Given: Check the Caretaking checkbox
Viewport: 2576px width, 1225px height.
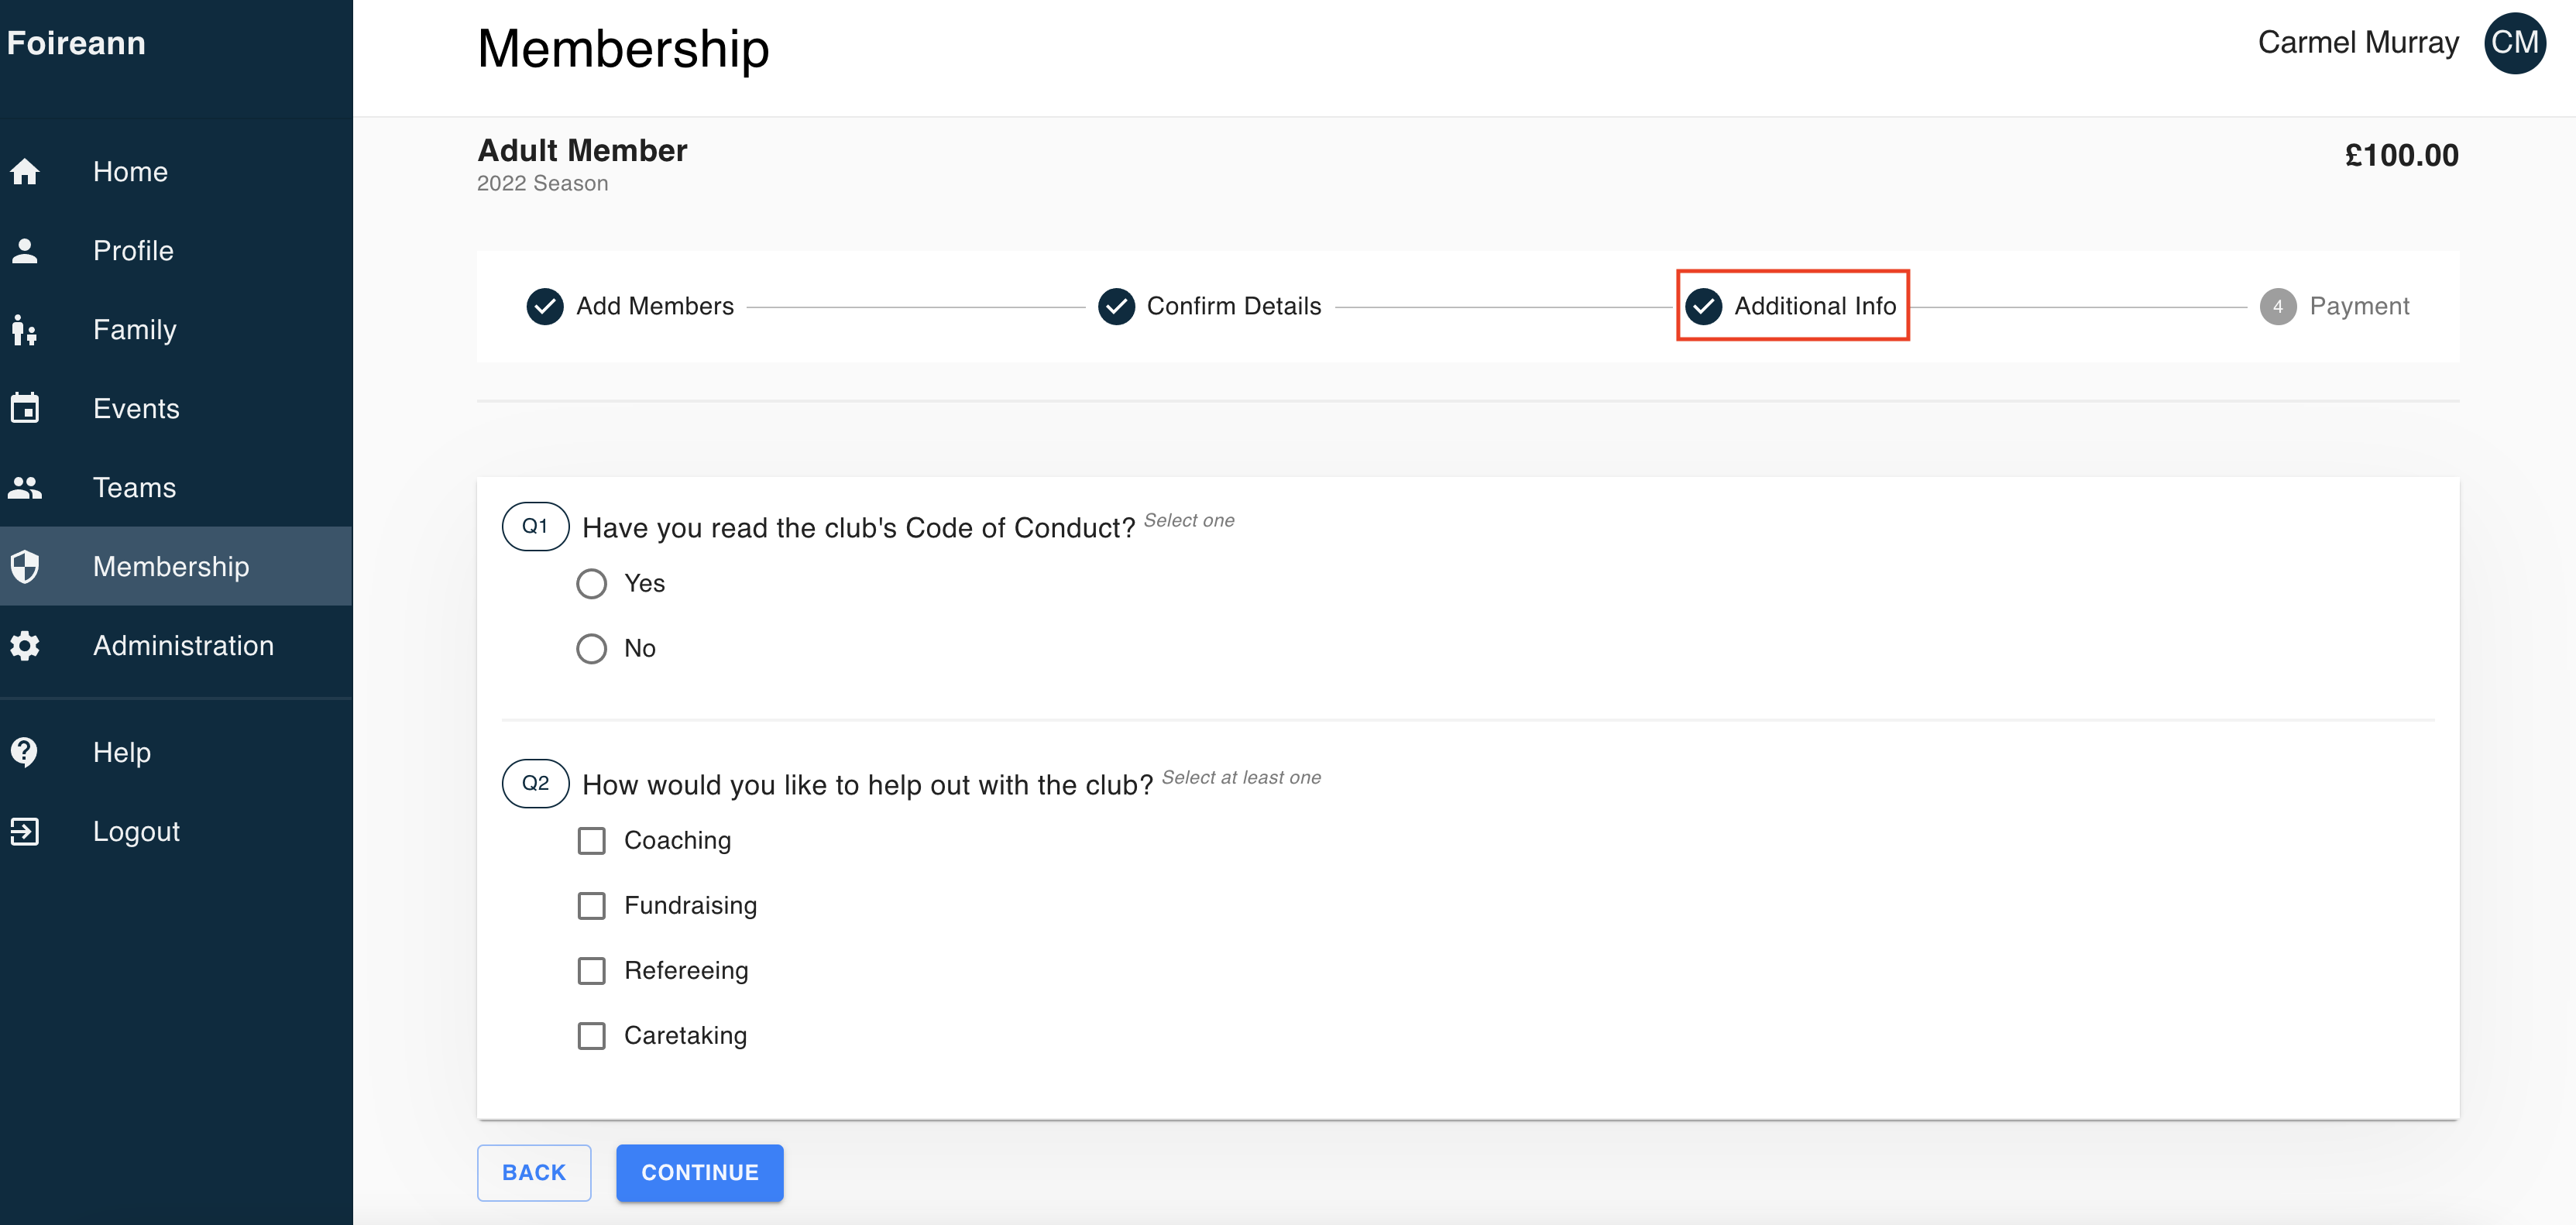Looking at the screenshot, I should pyautogui.click(x=591, y=1036).
